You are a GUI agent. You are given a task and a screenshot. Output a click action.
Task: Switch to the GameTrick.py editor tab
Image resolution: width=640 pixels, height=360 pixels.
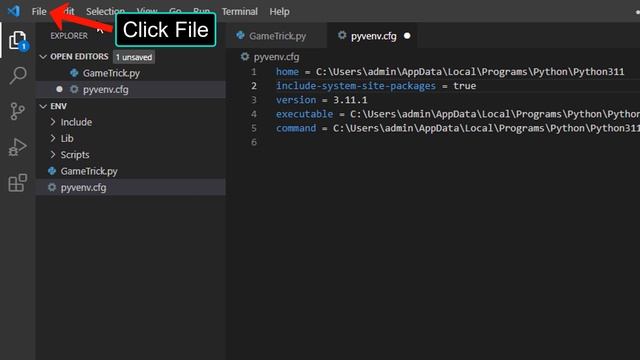click(276, 36)
